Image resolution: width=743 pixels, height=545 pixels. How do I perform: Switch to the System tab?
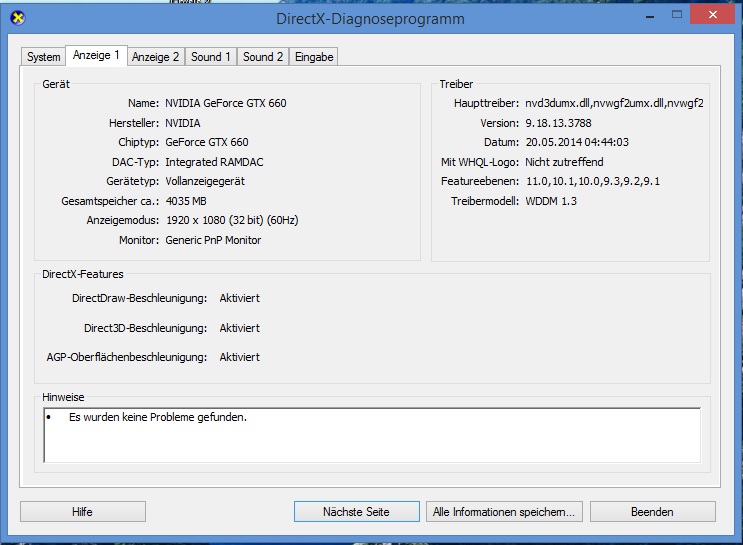coord(44,57)
